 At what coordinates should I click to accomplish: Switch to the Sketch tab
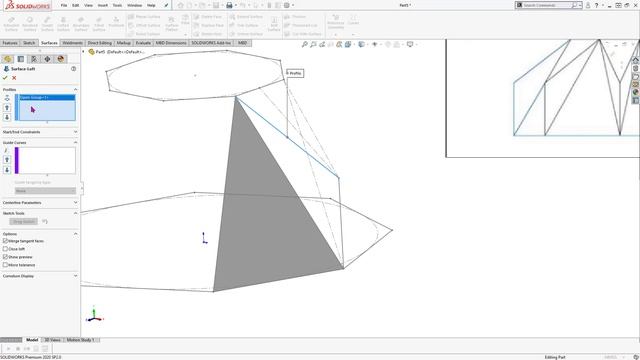29,43
